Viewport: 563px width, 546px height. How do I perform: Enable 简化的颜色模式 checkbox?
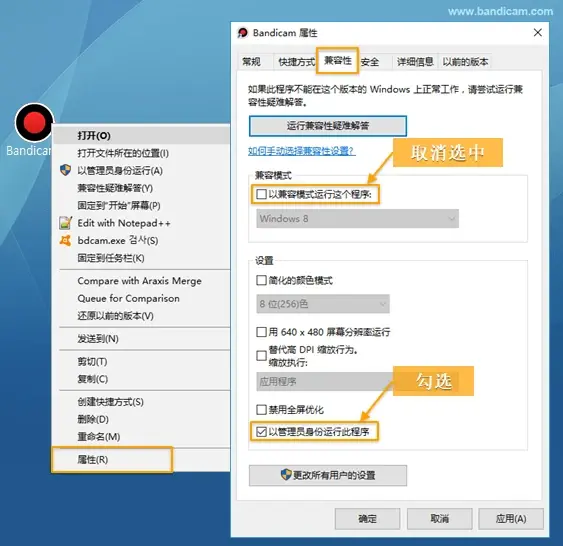point(261,280)
